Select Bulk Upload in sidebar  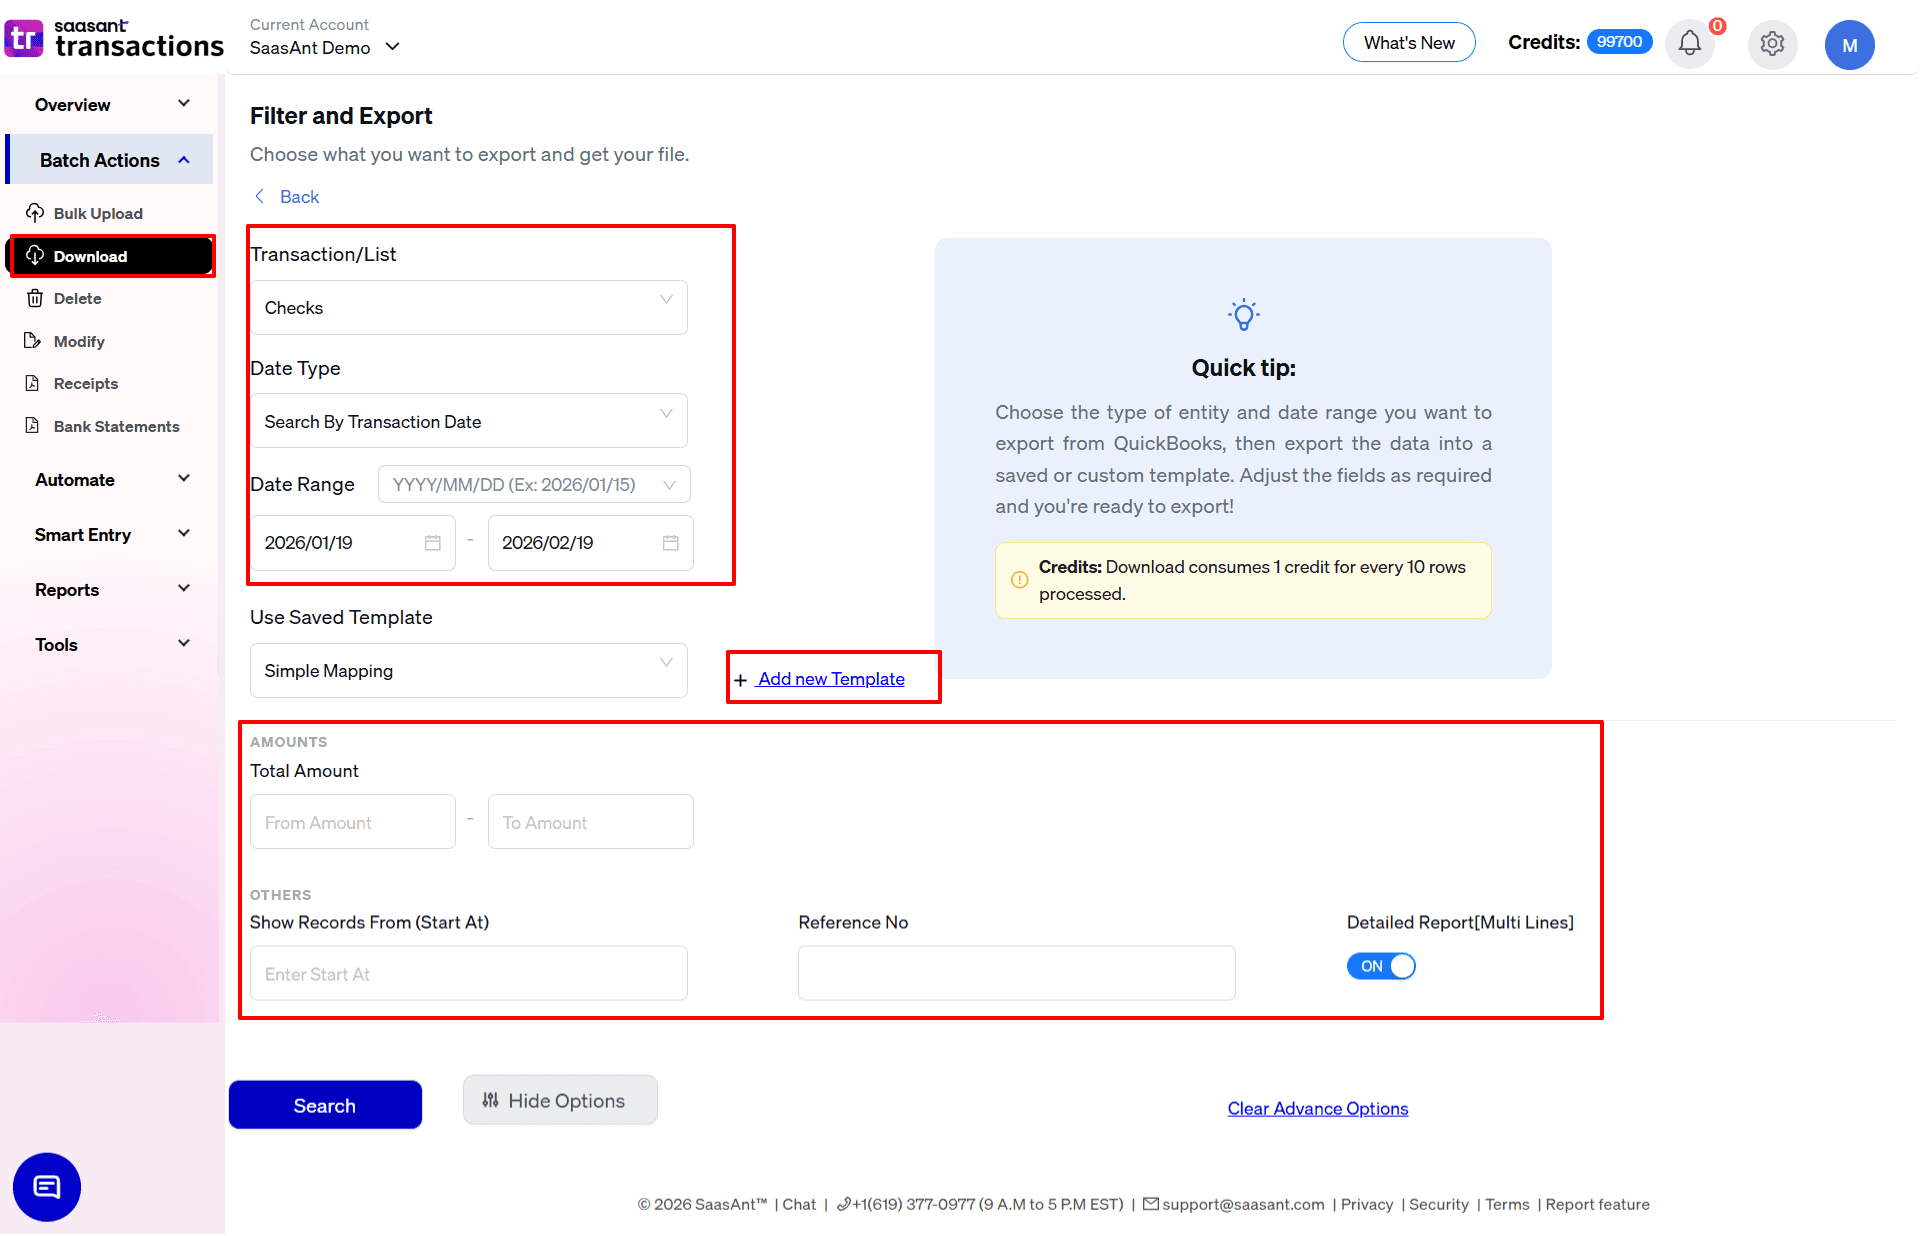point(98,214)
